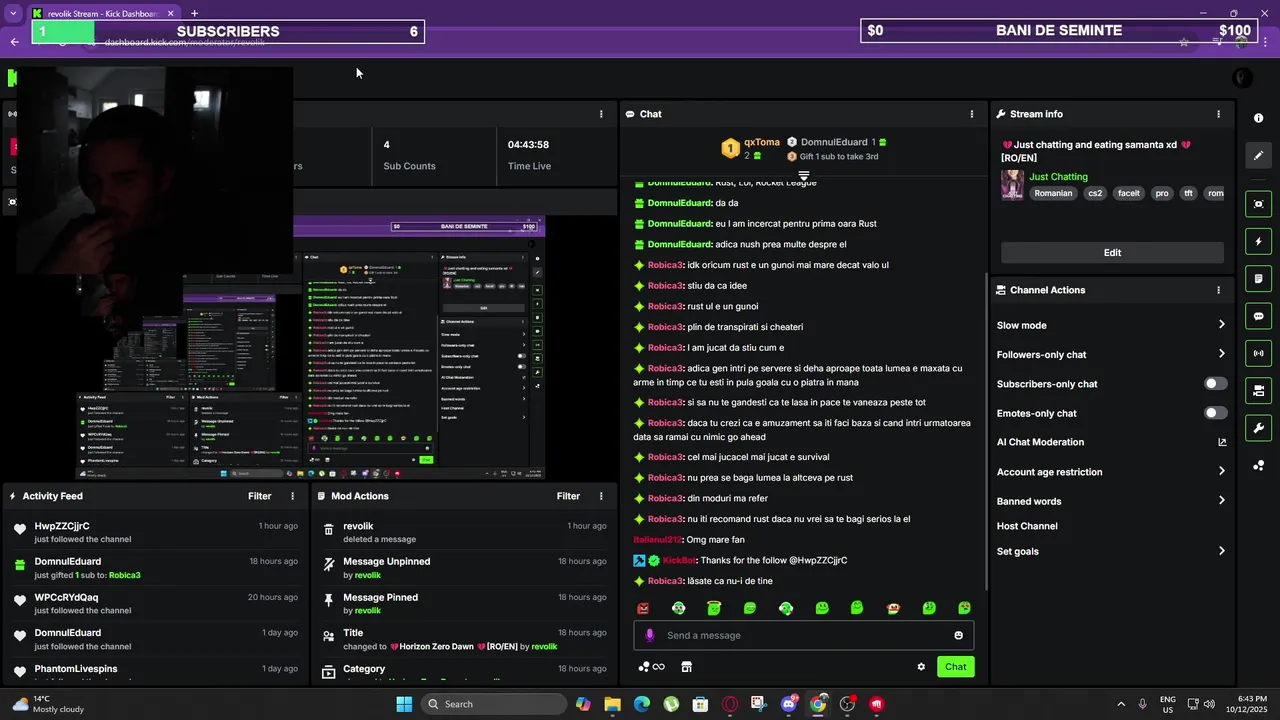The image size is (1280, 720).
Task: Open chat settings gear icon
Action: (x=921, y=667)
